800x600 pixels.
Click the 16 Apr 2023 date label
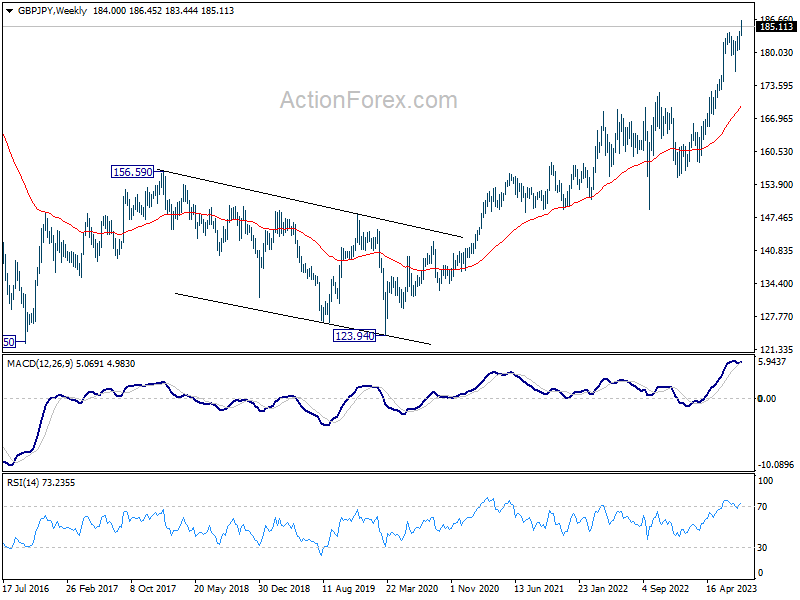coord(732,588)
